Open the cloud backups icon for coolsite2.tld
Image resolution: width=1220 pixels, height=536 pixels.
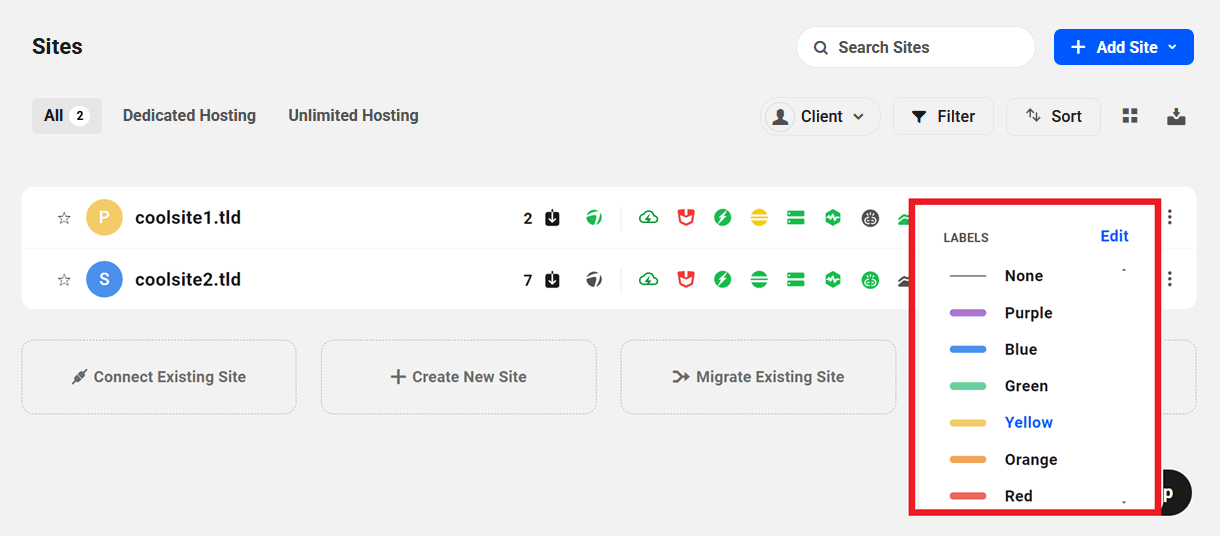(x=649, y=279)
